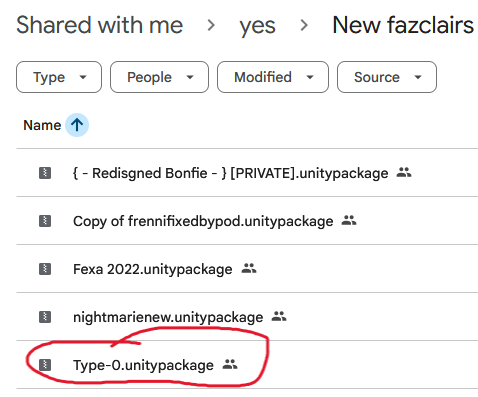Click shared people icon on nightmarienew row
This screenshot has height=397, width=478.
click(x=279, y=316)
